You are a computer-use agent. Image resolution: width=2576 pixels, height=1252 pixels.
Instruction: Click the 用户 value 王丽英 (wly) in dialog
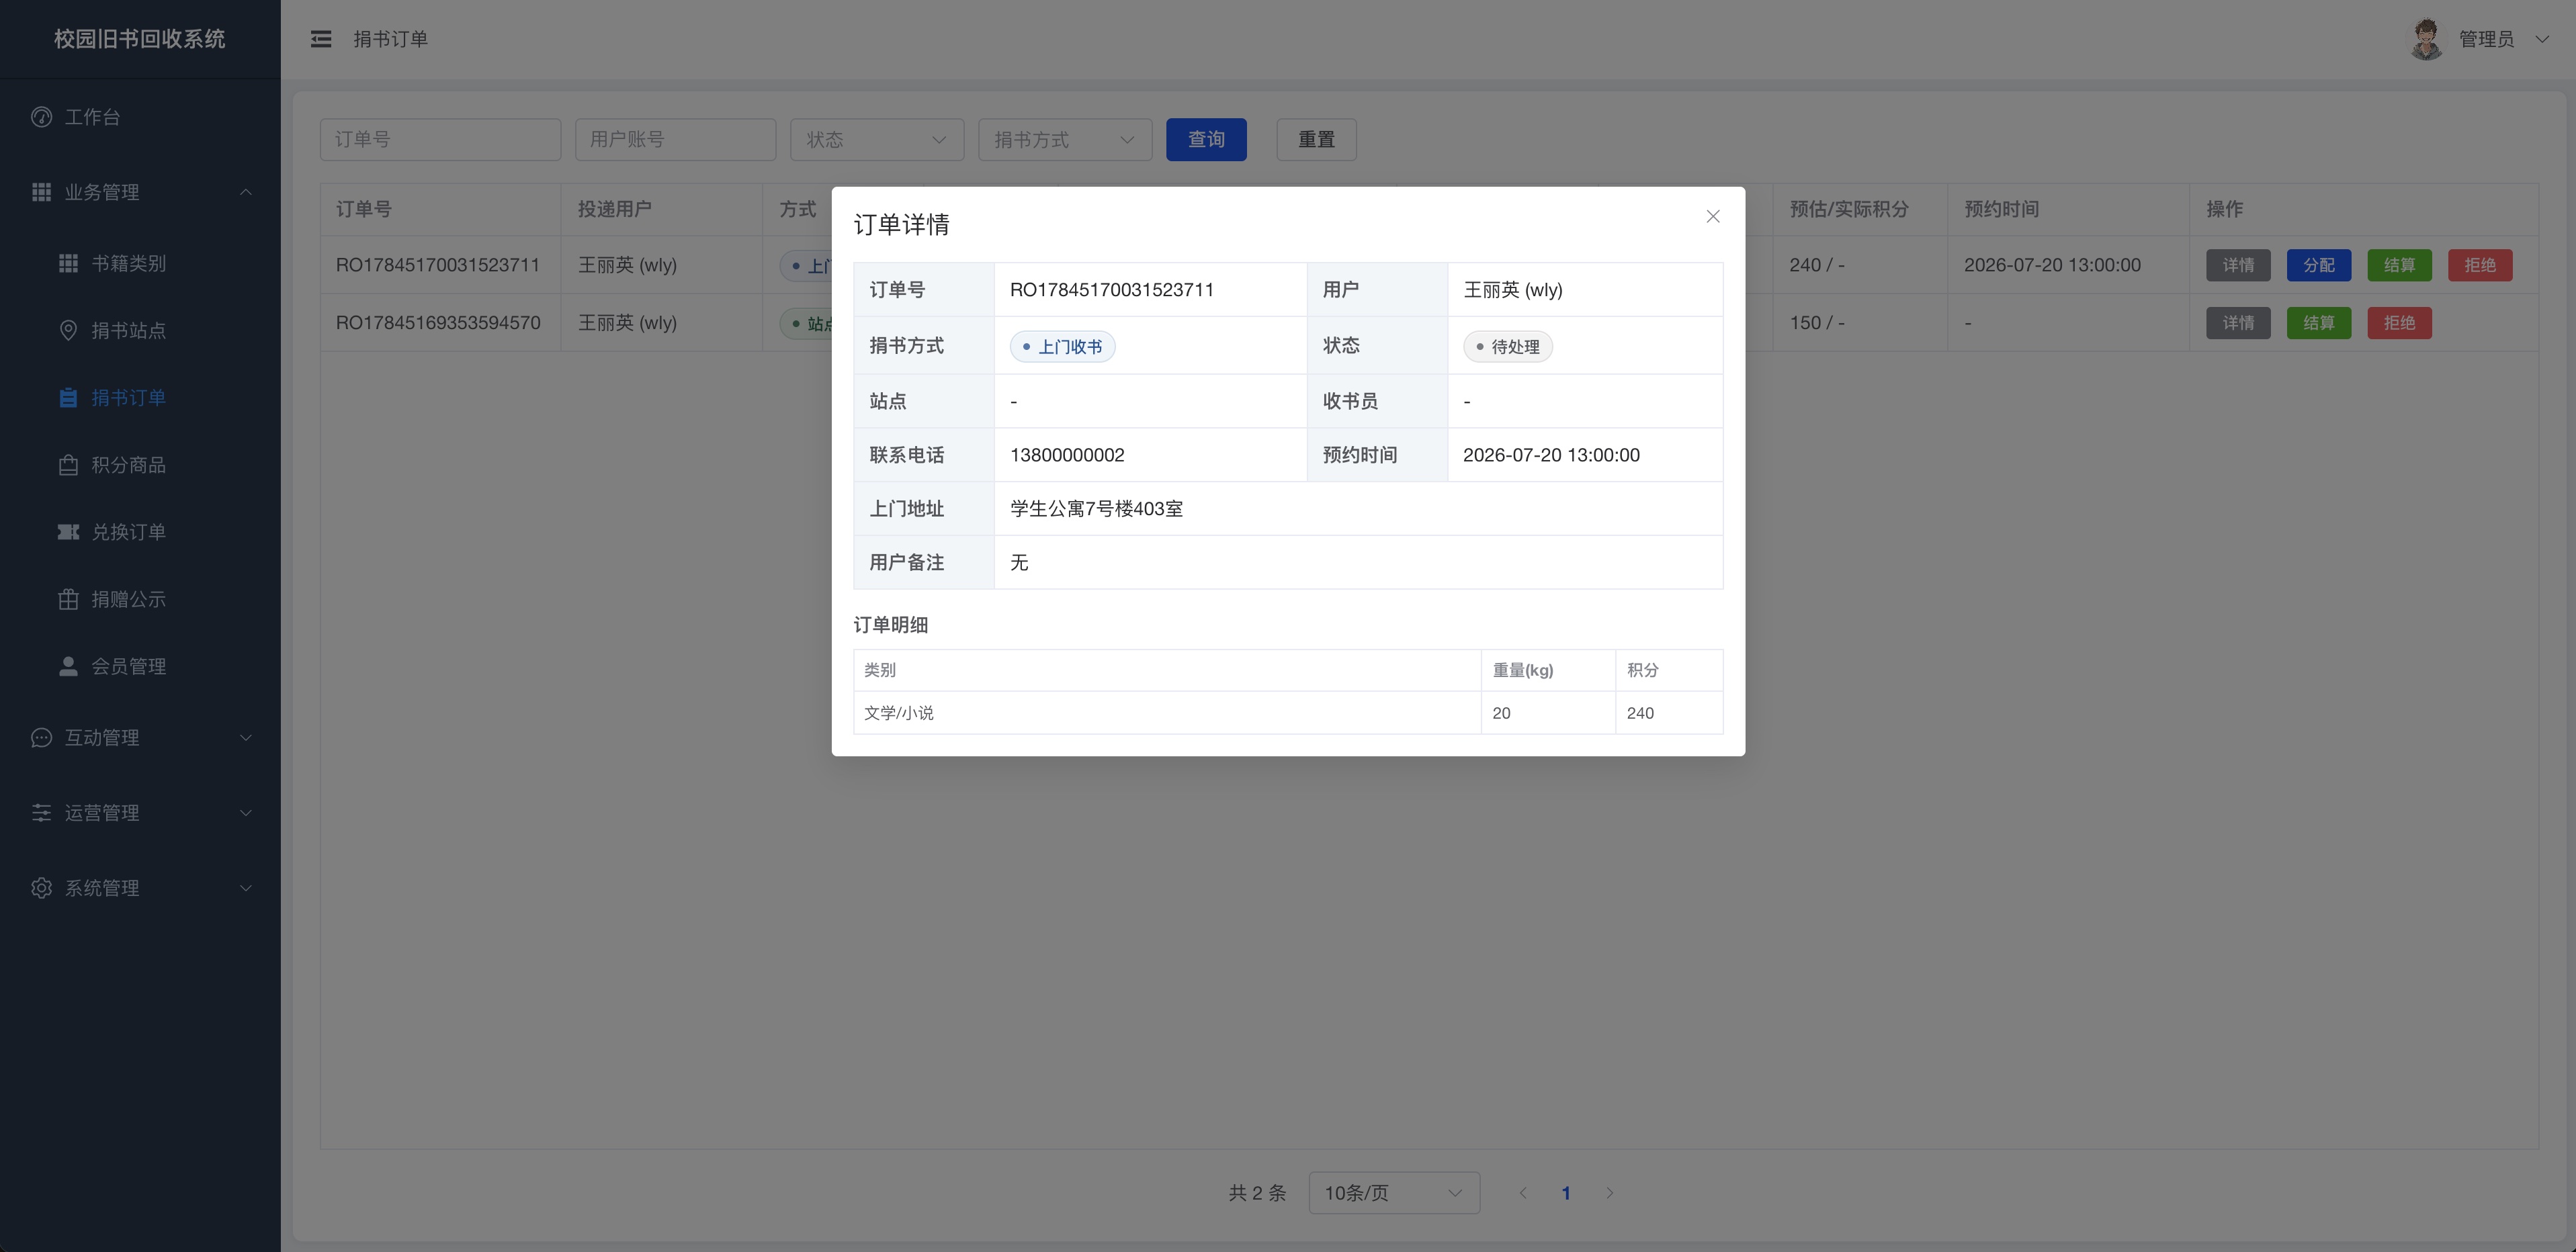coord(1512,290)
